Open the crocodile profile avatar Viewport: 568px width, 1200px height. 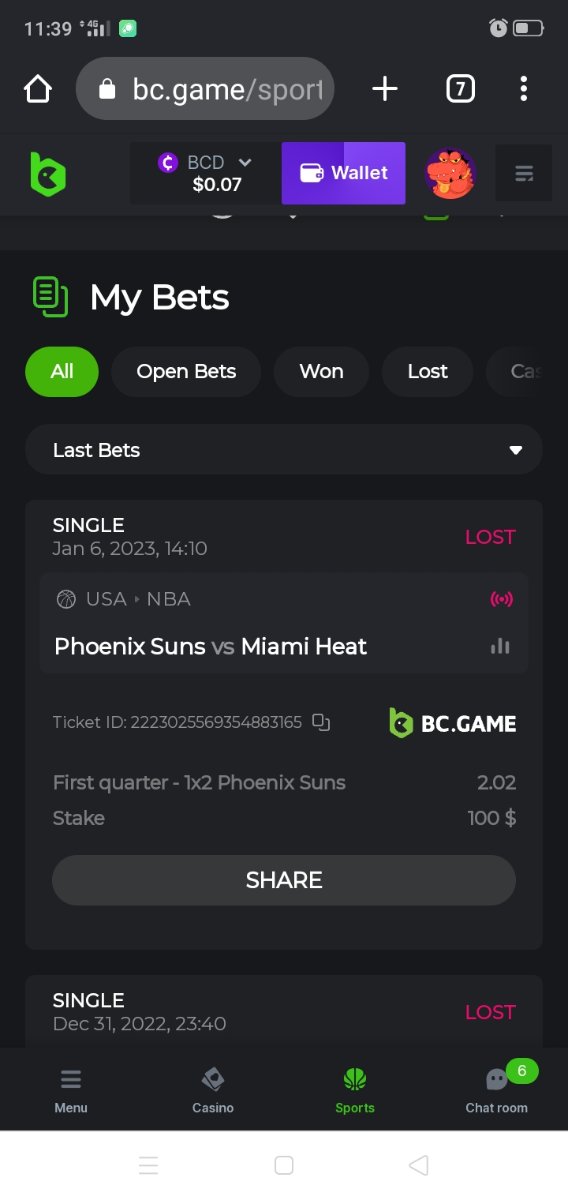(450, 174)
